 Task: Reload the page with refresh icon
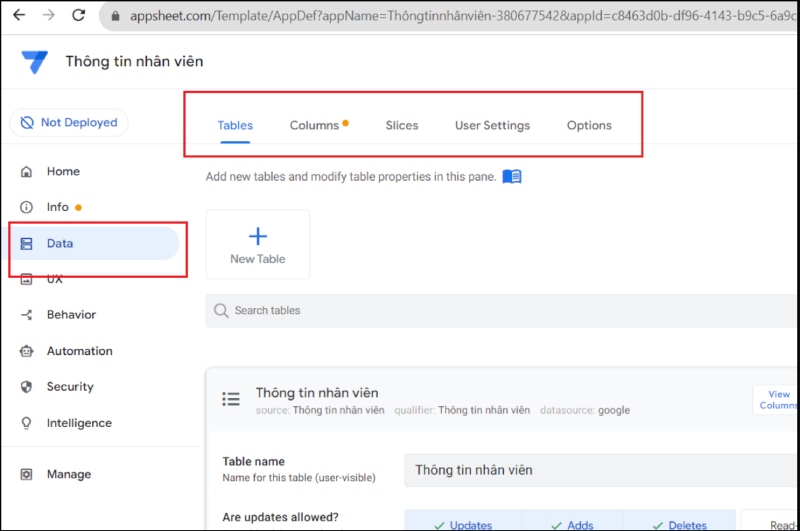click(78, 15)
